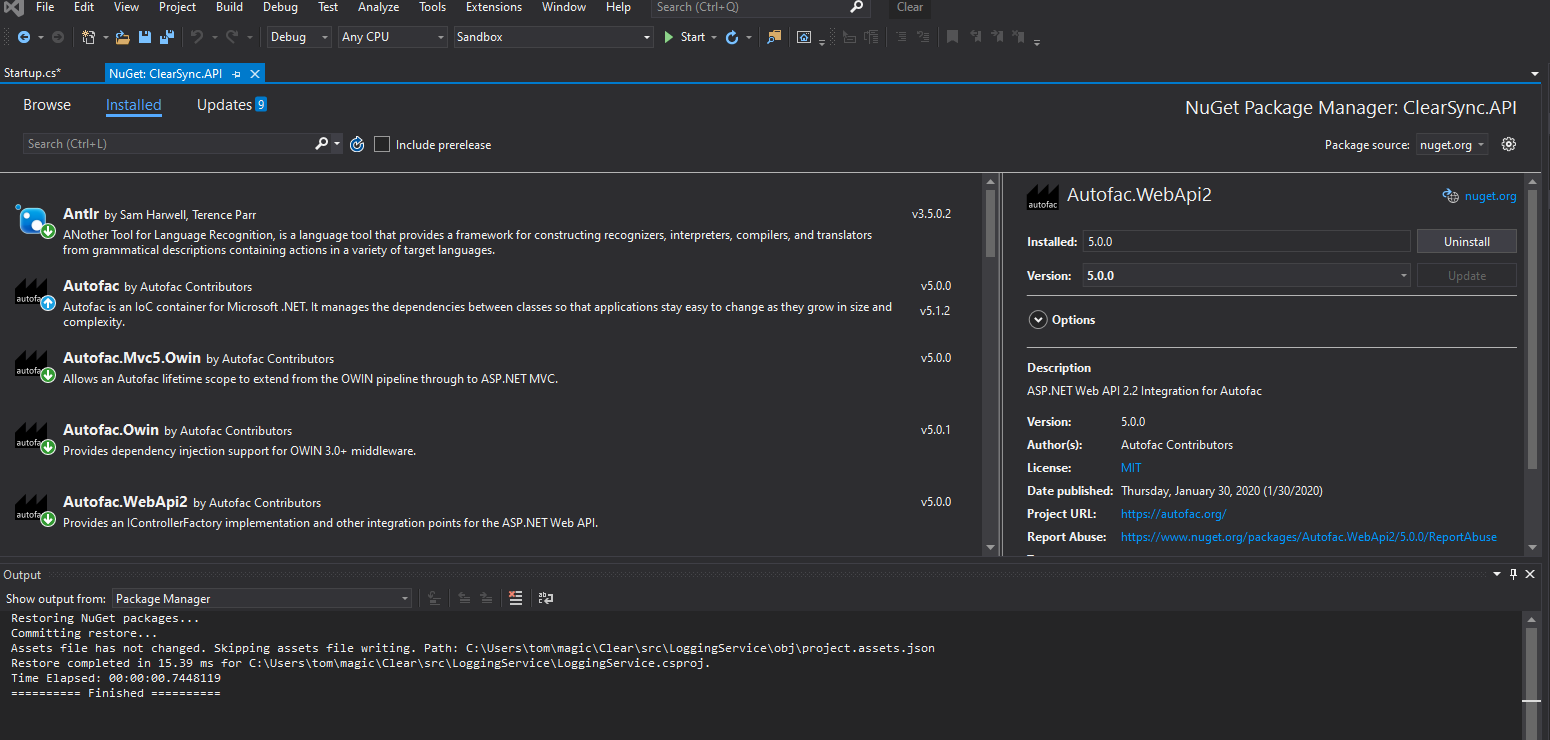Click the Open File folder icon
This screenshot has height=740, width=1550.
click(123, 37)
